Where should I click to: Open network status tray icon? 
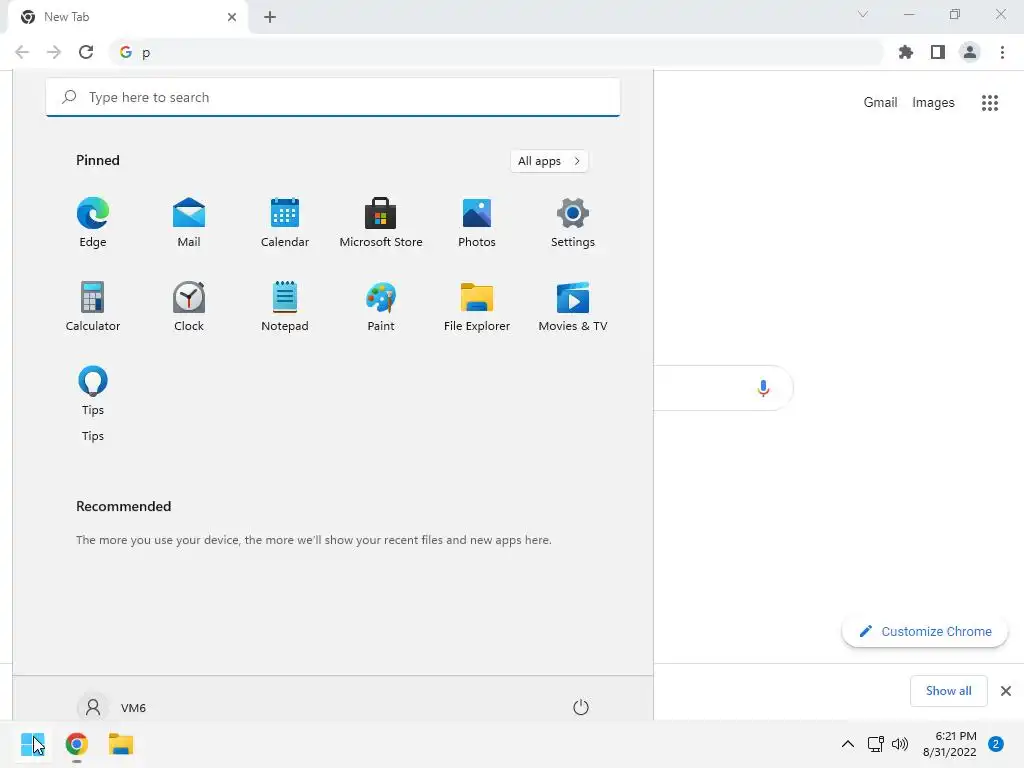click(875, 744)
